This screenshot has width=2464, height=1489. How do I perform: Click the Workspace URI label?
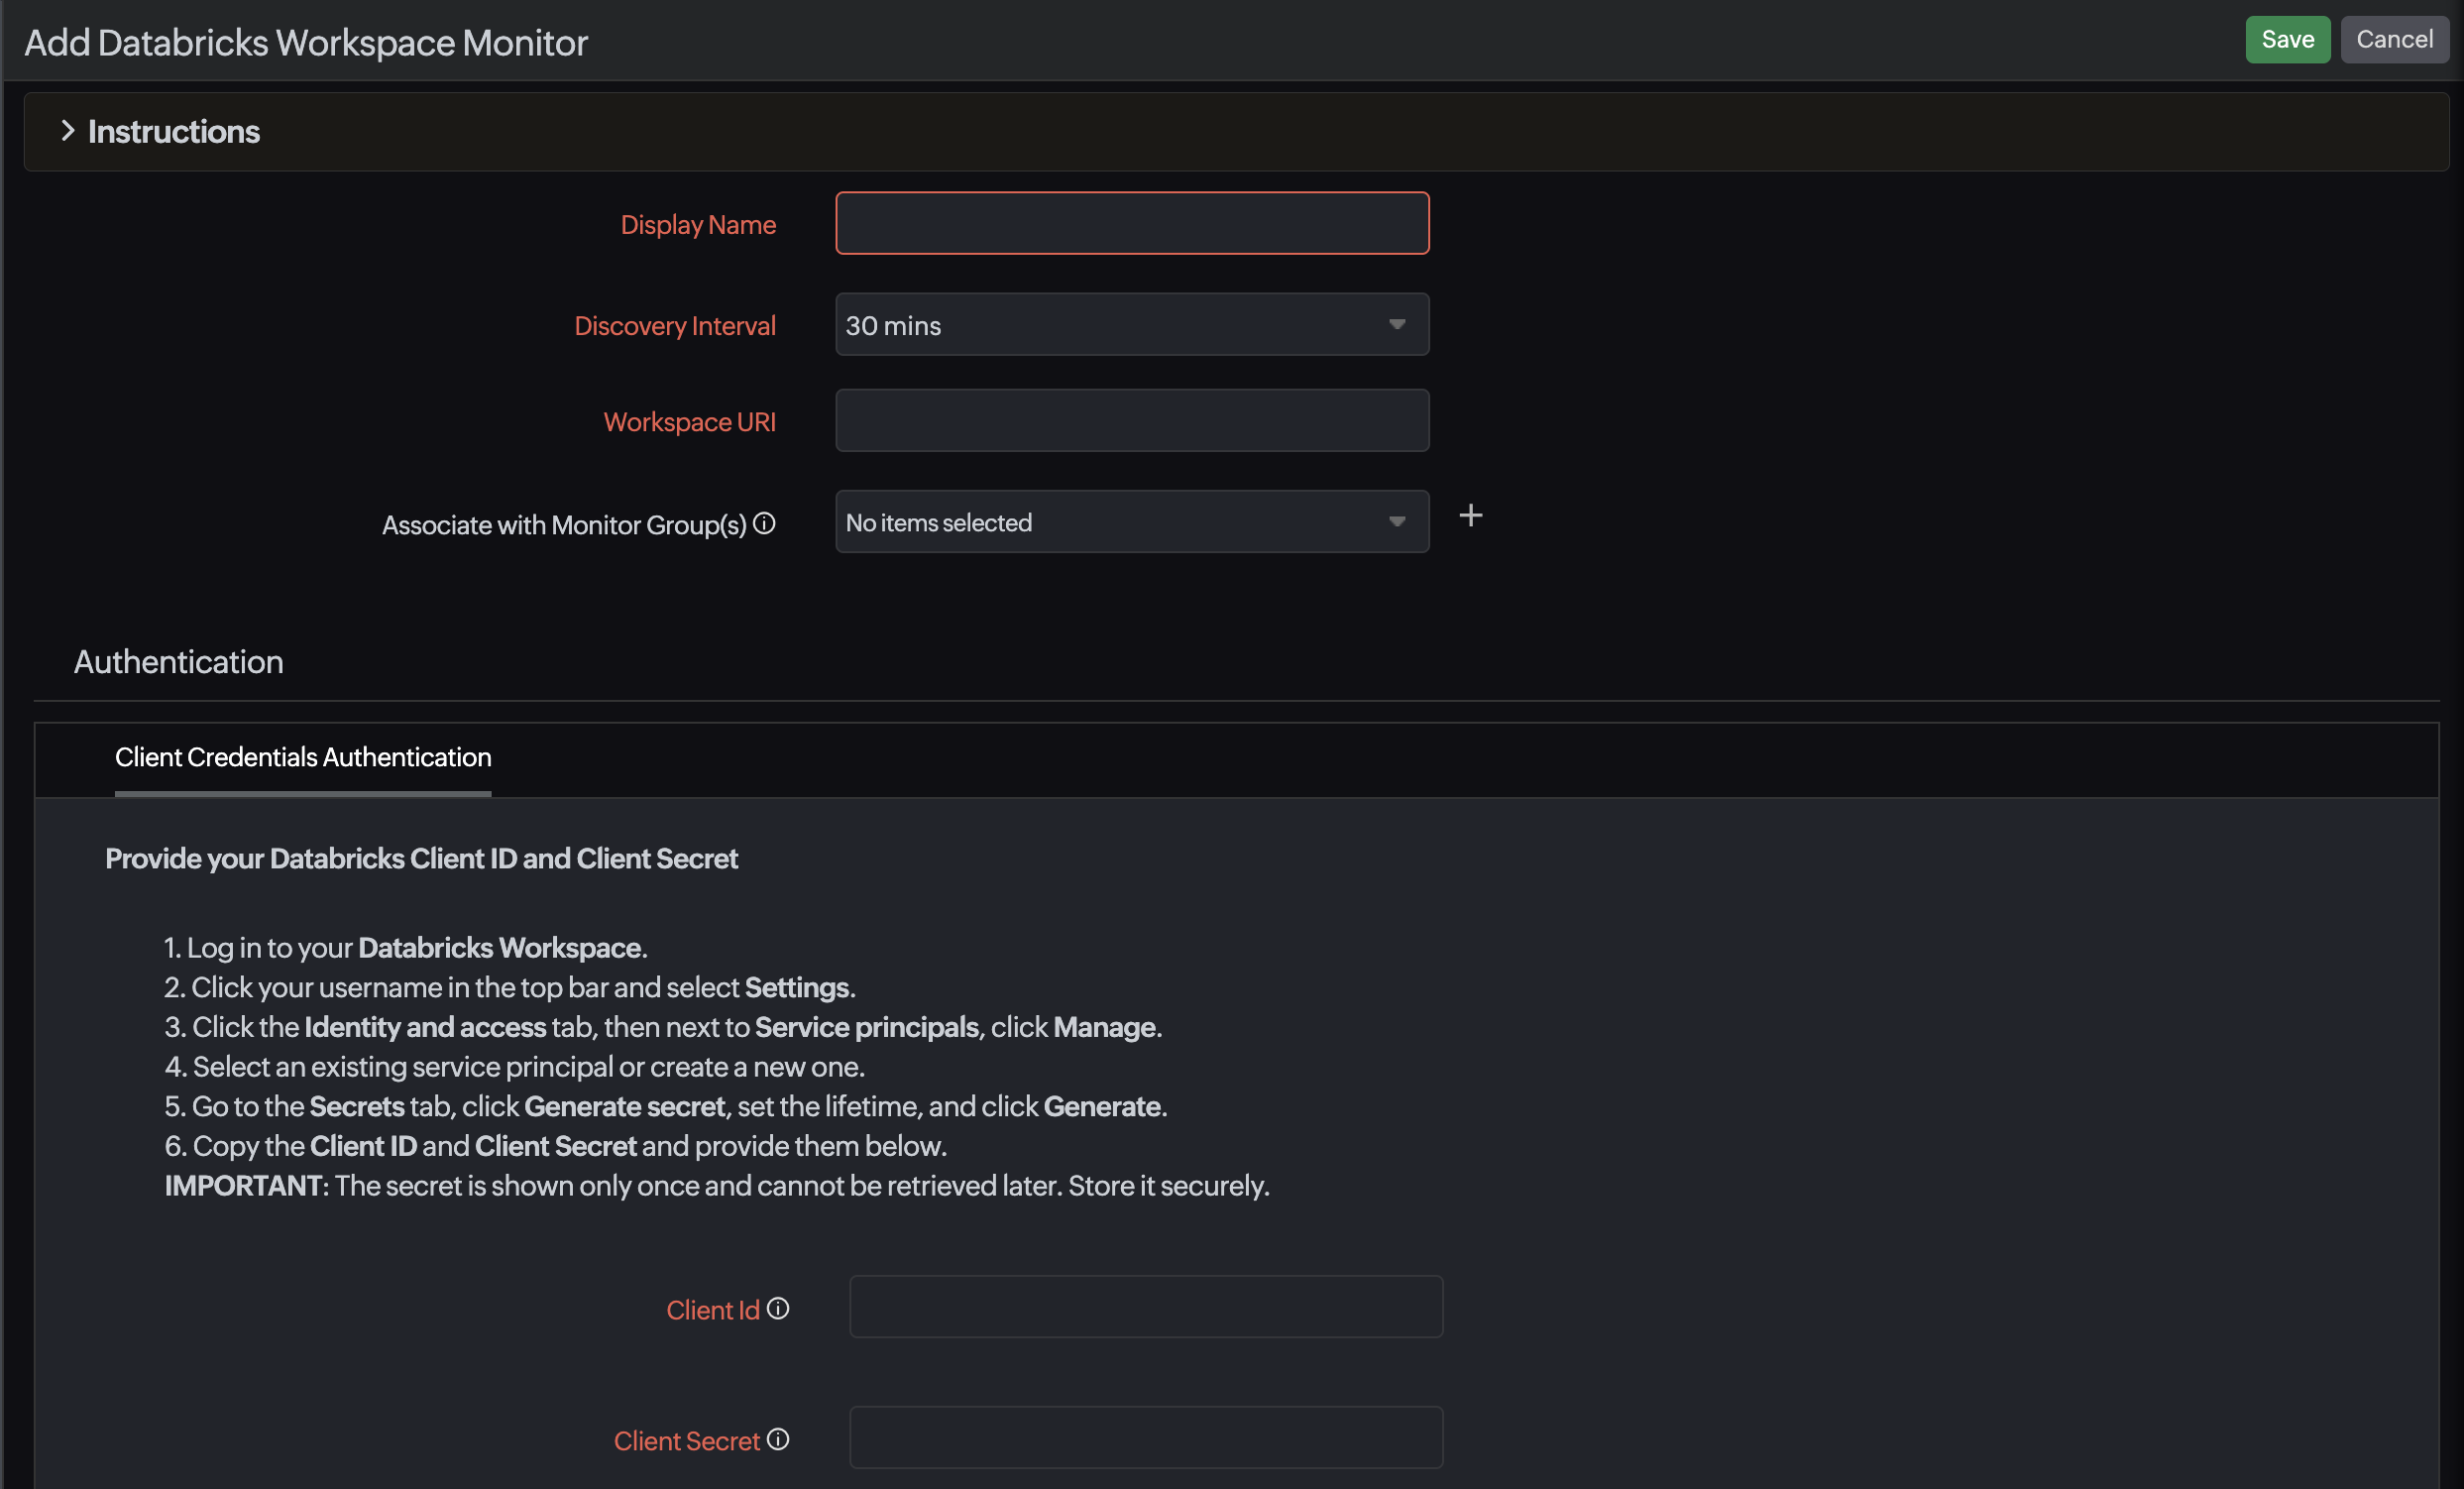(690, 422)
